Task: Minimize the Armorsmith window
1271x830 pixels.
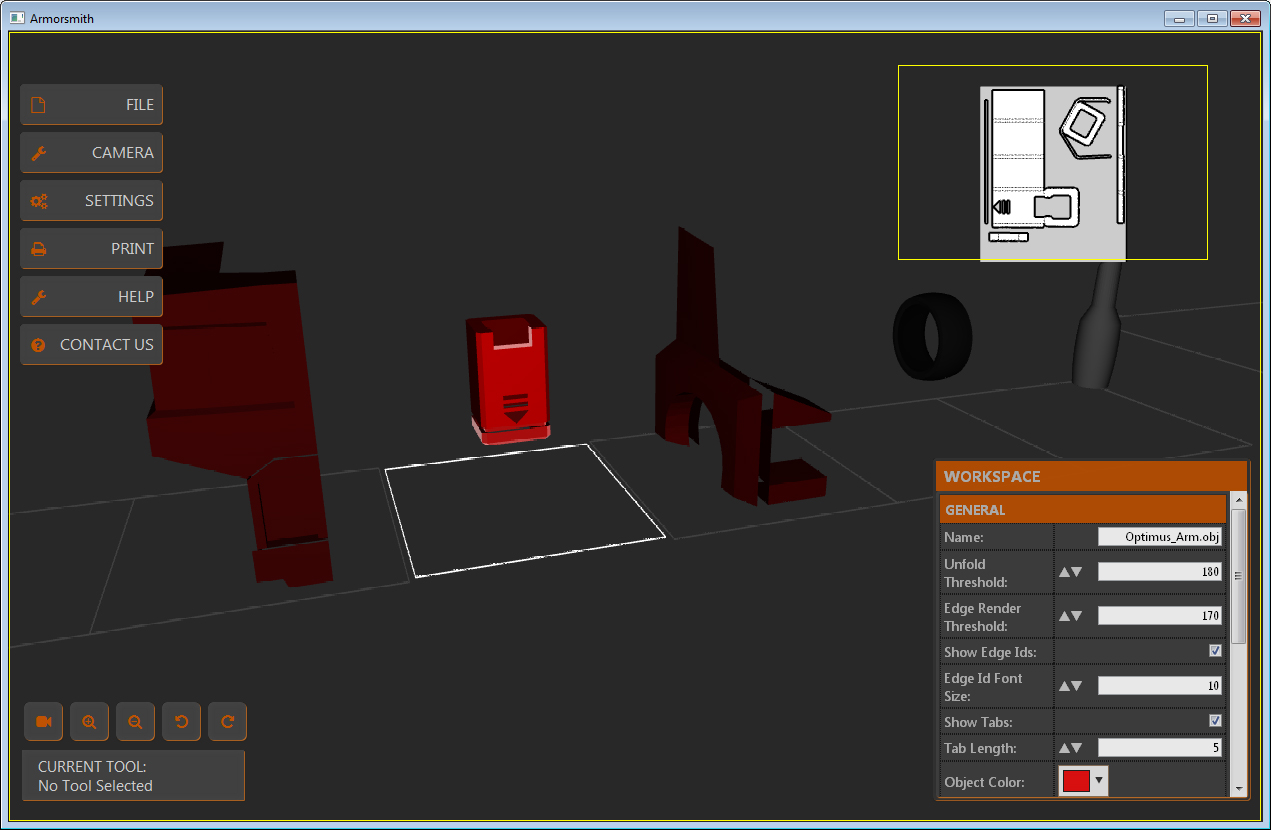Action: (1180, 18)
